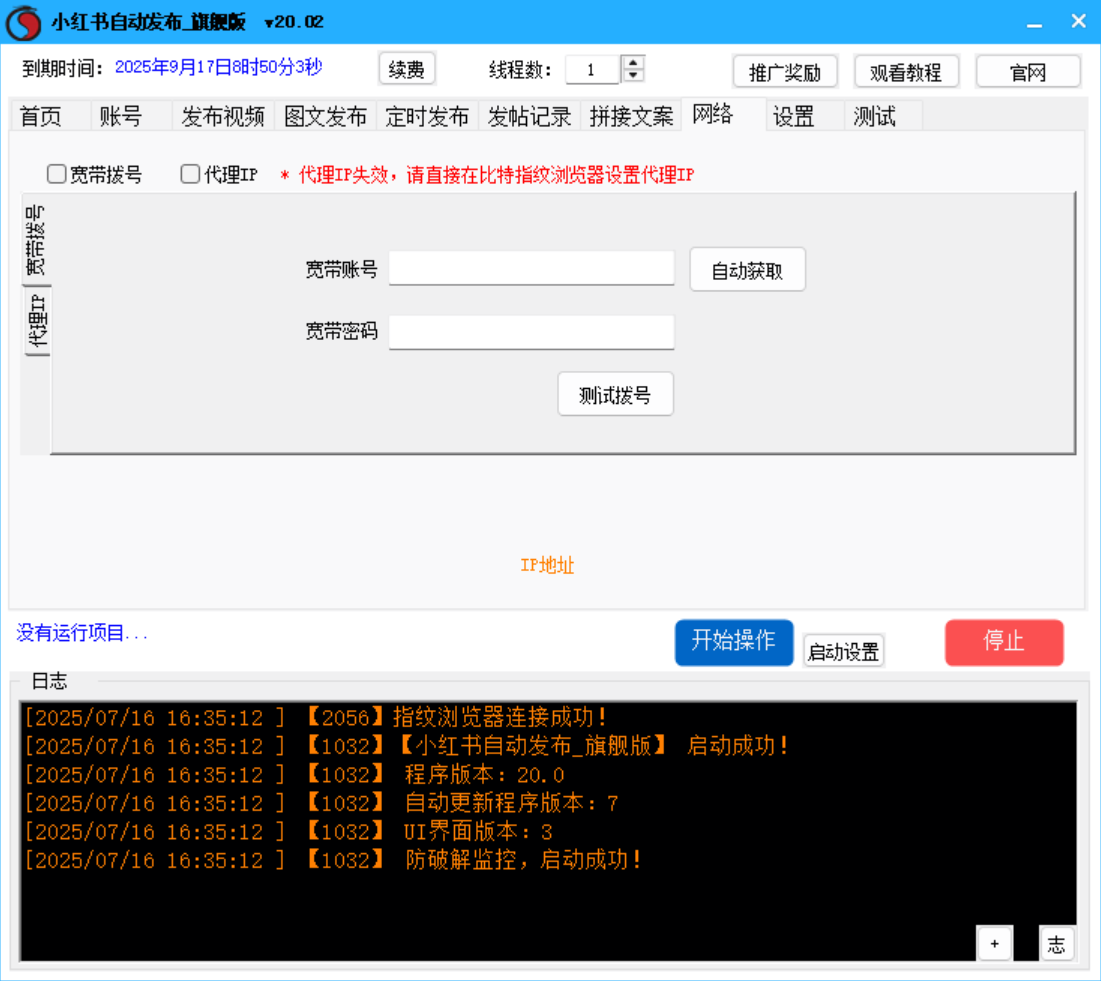Image resolution: width=1101 pixels, height=981 pixels.
Task: Enable the 代理IP checkbox
Action: pyautogui.click(x=190, y=173)
